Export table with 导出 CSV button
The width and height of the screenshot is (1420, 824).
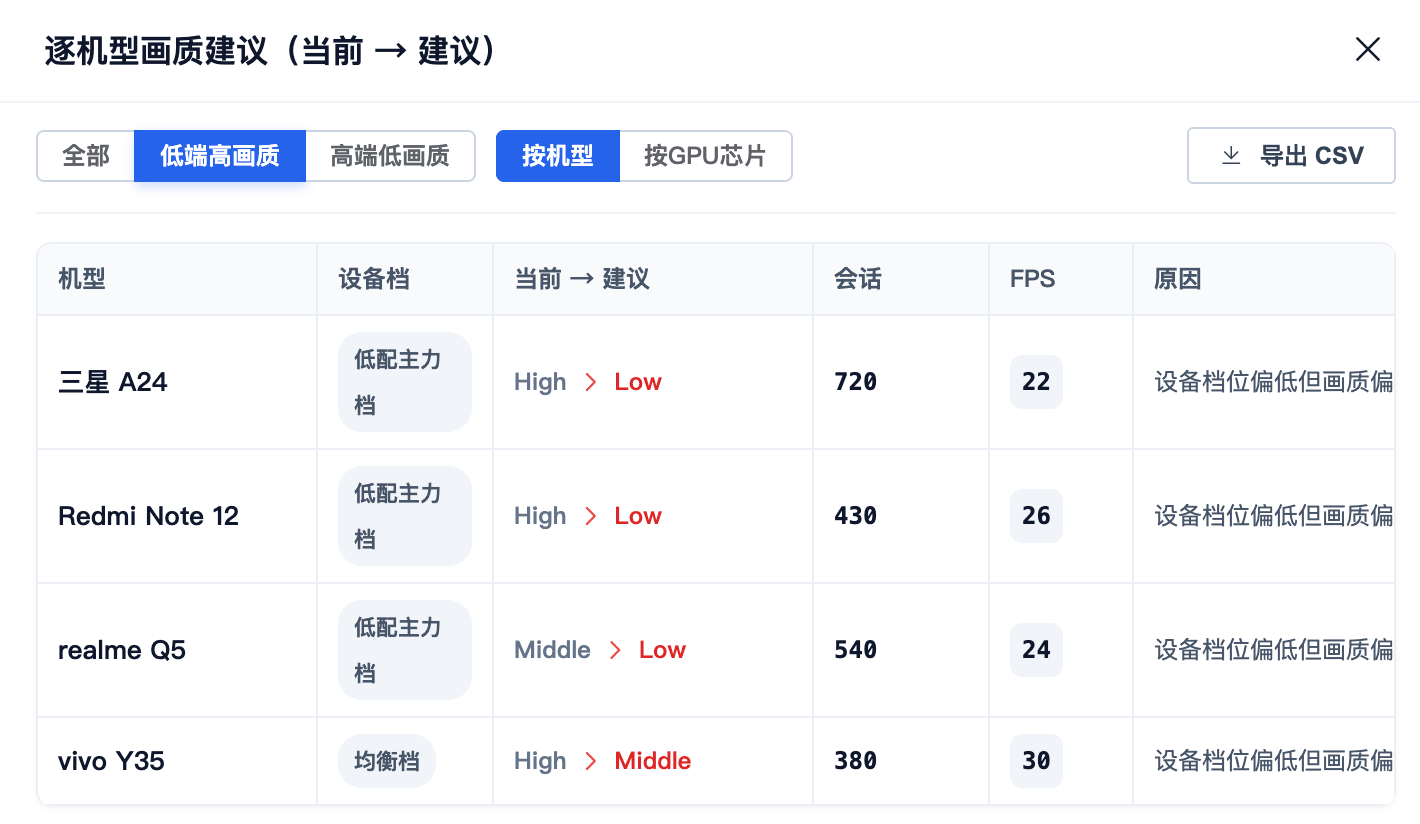(x=1291, y=155)
